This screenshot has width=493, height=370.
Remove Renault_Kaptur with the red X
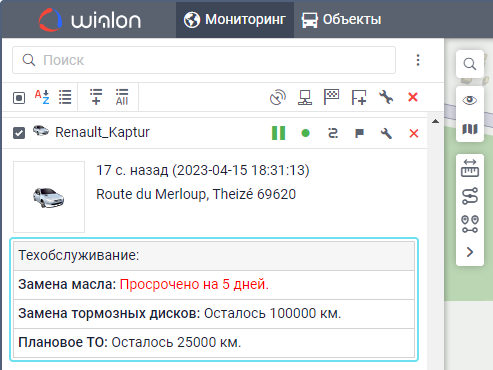(x=414, y=133)
